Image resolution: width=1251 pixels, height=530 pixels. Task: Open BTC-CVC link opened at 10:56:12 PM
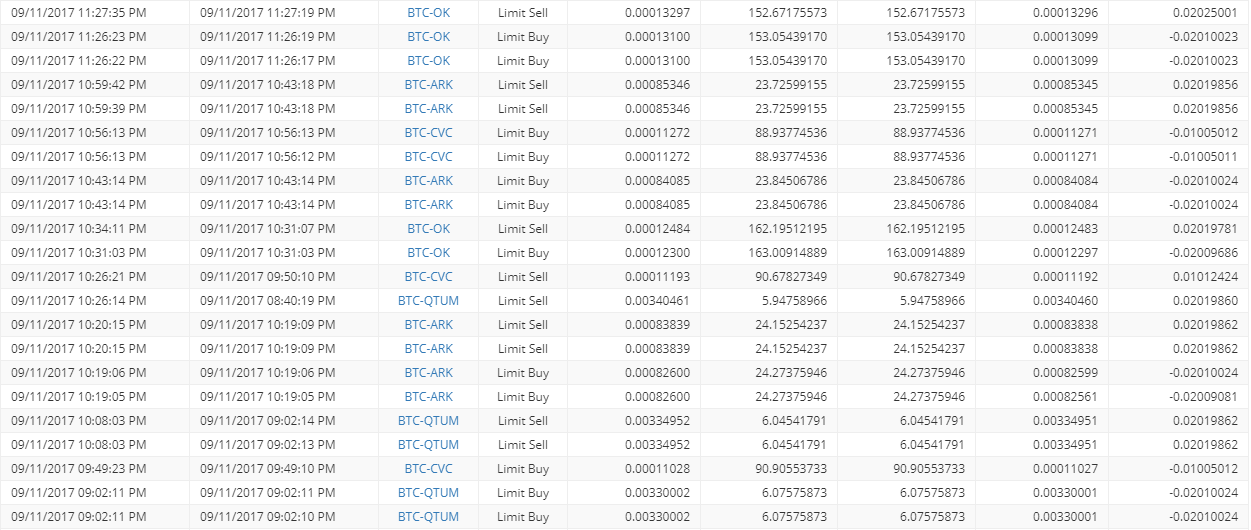click(428, 157)
